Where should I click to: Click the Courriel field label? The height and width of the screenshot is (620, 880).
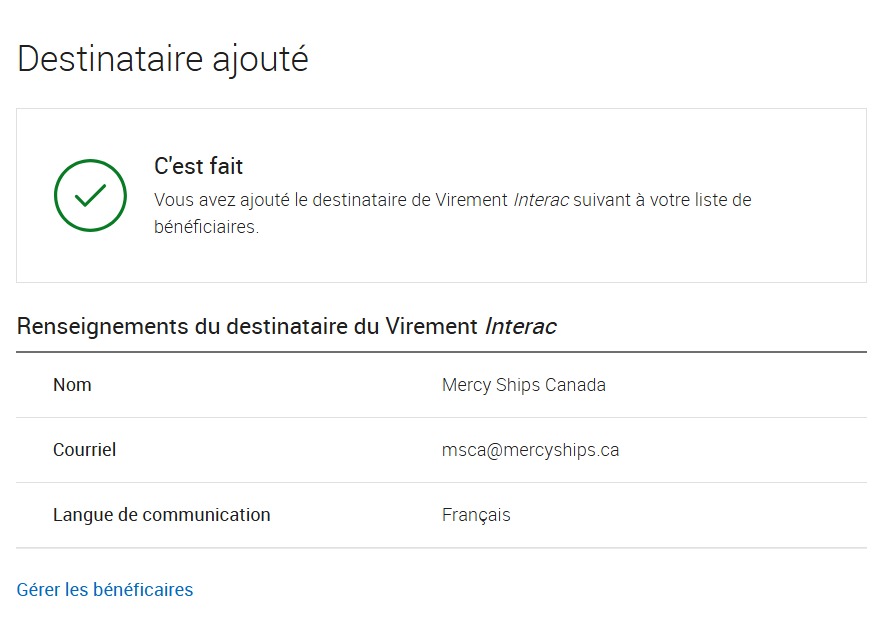click(85, 450)
